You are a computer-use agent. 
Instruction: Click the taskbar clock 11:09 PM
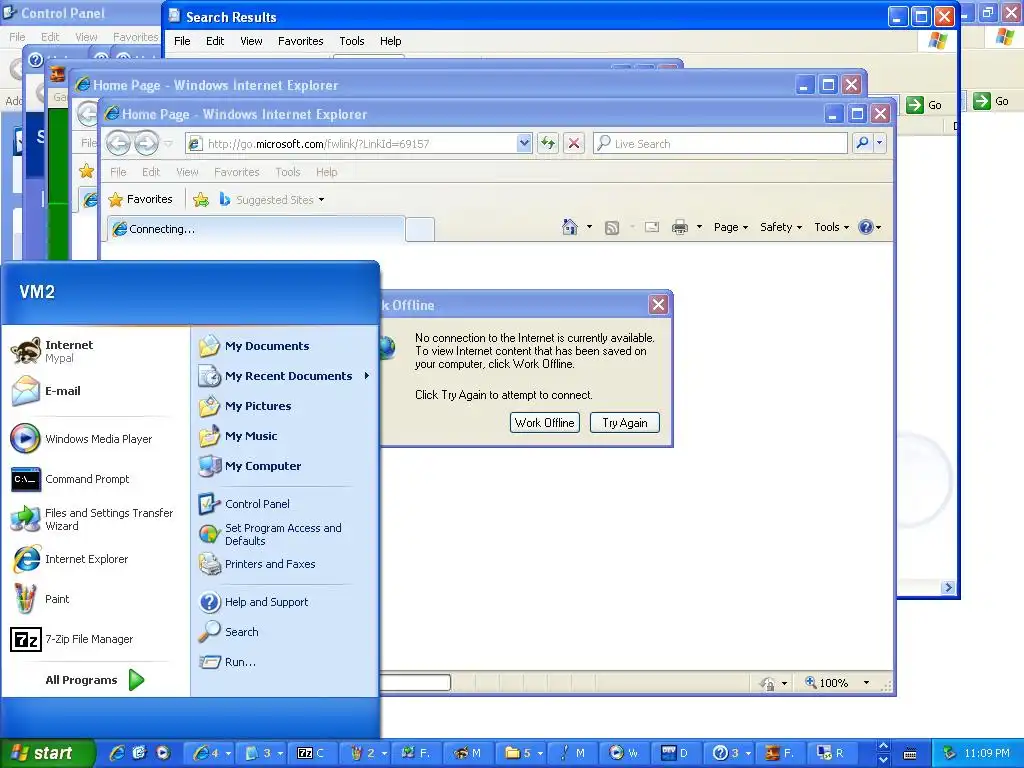click(x=986, y=753)
